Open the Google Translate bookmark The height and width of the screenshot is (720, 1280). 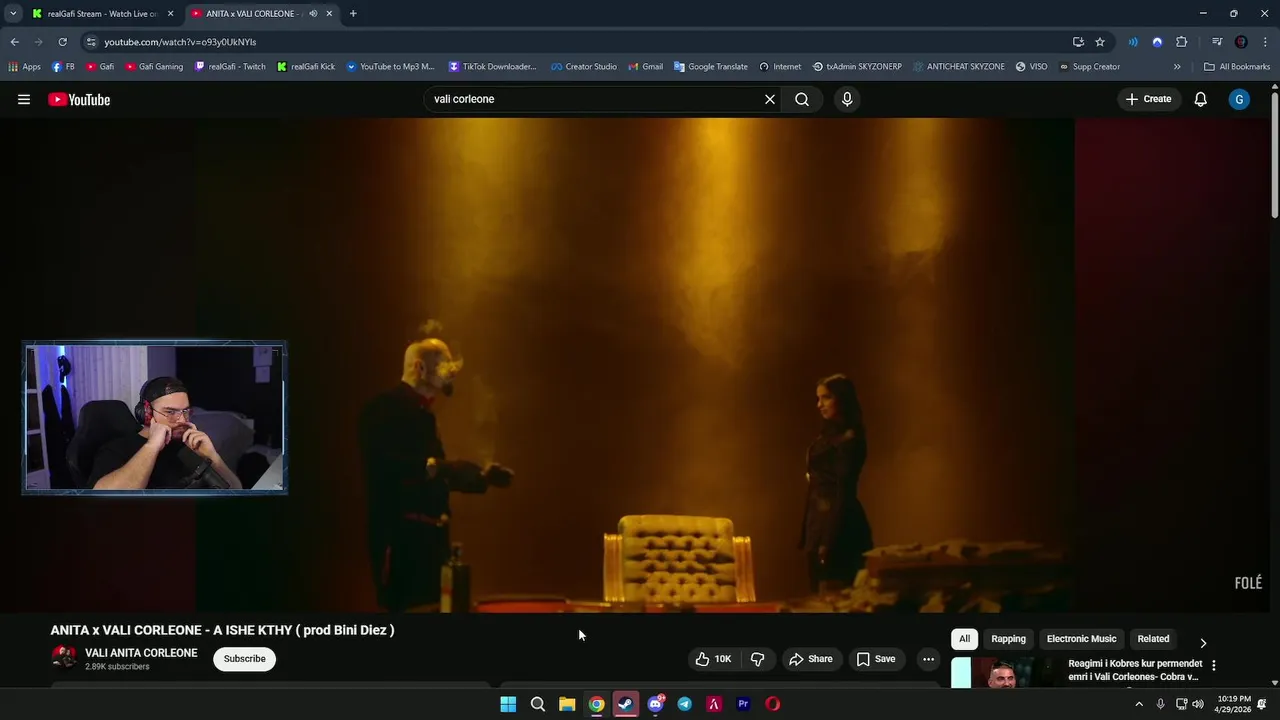tap(711, 67)
